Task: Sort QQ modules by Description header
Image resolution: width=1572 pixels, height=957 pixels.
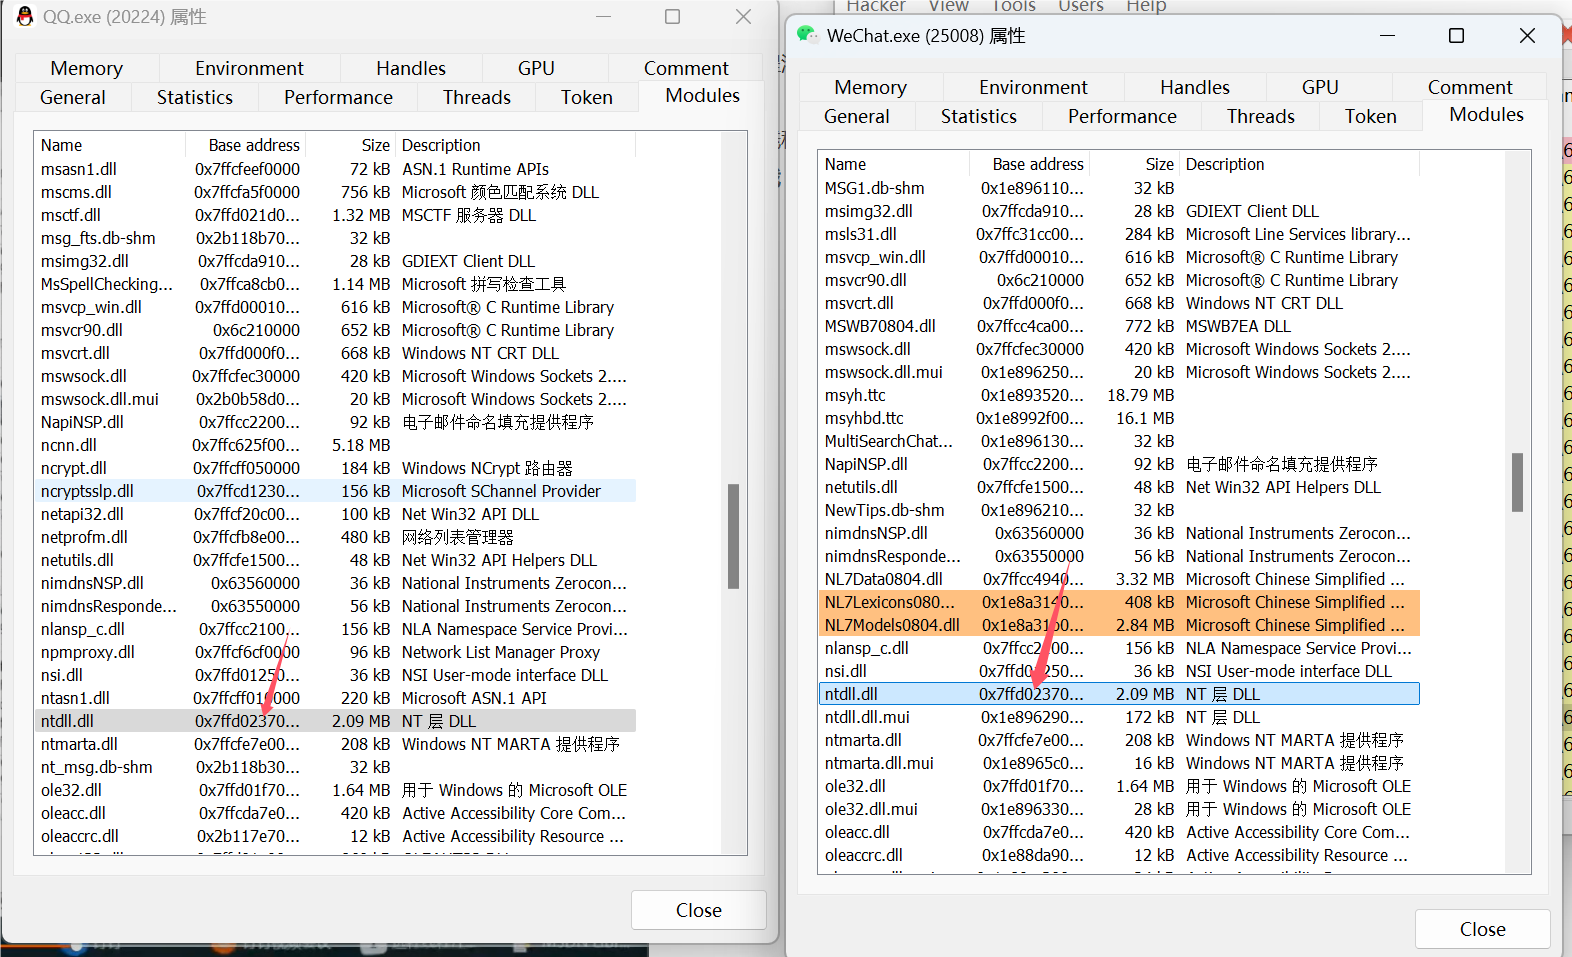Action: (516, 145)
